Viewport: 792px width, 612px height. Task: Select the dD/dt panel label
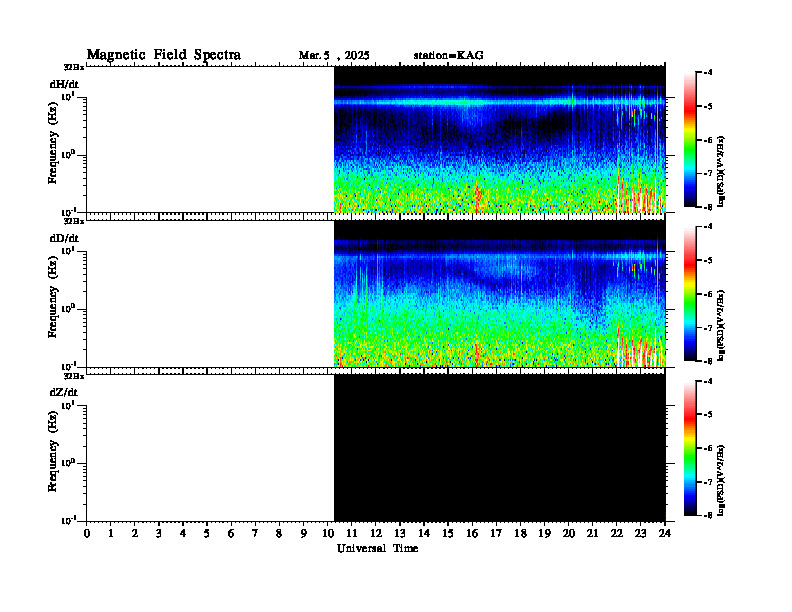[64, 238]
